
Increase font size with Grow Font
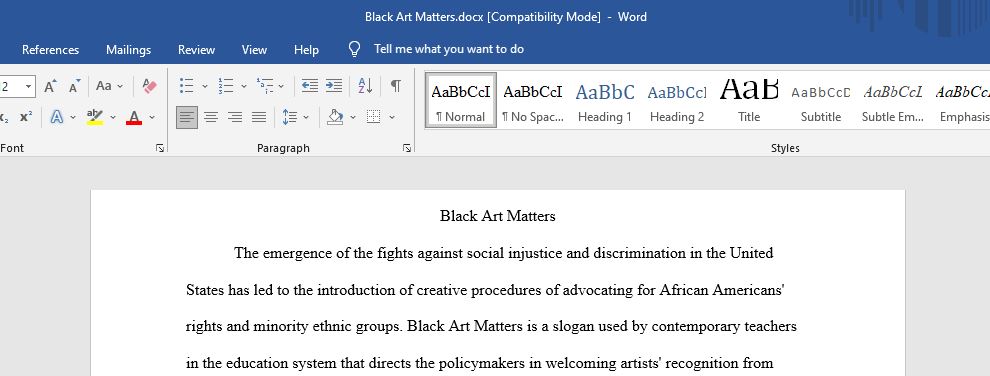[51, 86]
